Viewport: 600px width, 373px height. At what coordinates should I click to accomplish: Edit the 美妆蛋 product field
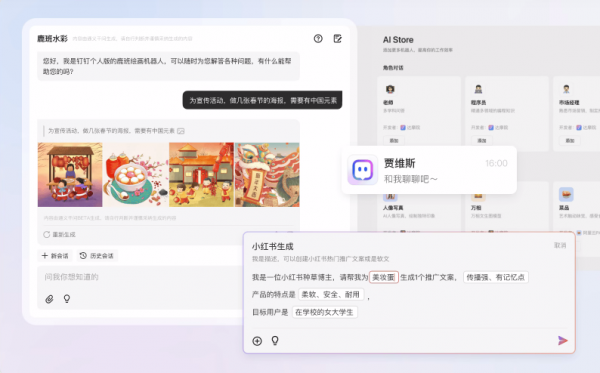[x=384, y=277]
